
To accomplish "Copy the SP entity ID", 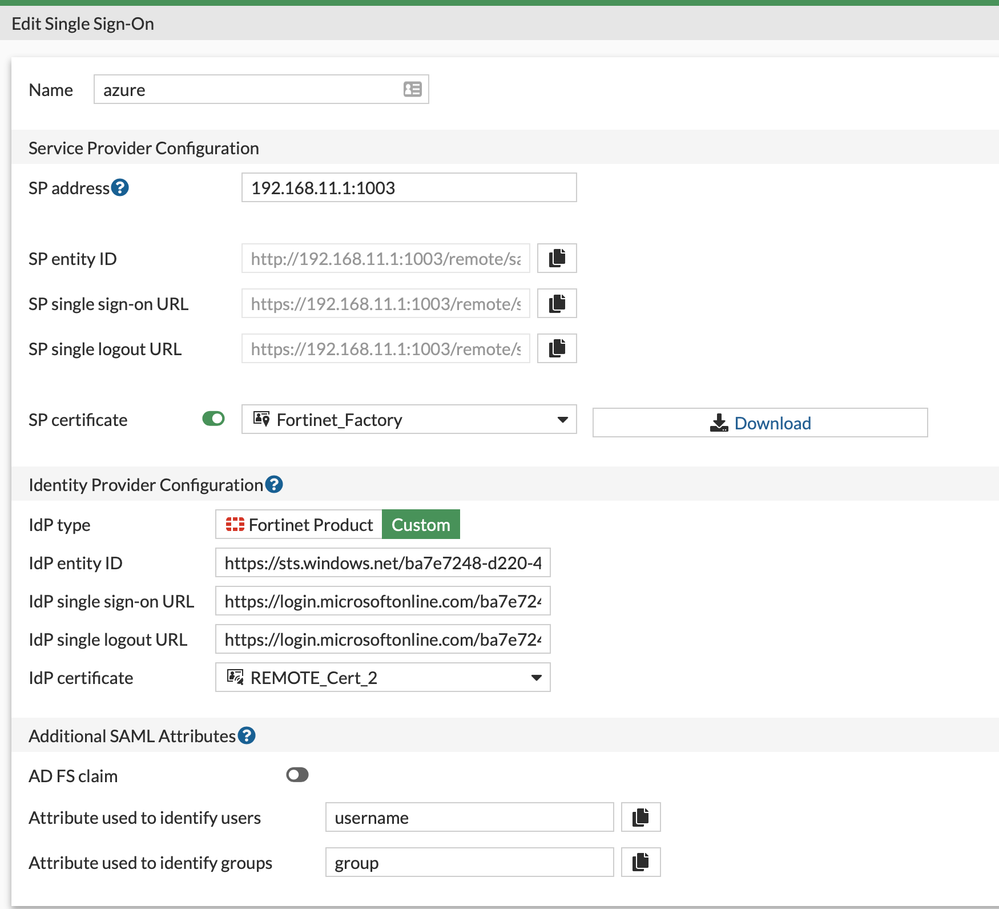I will [x=557, y=259].
